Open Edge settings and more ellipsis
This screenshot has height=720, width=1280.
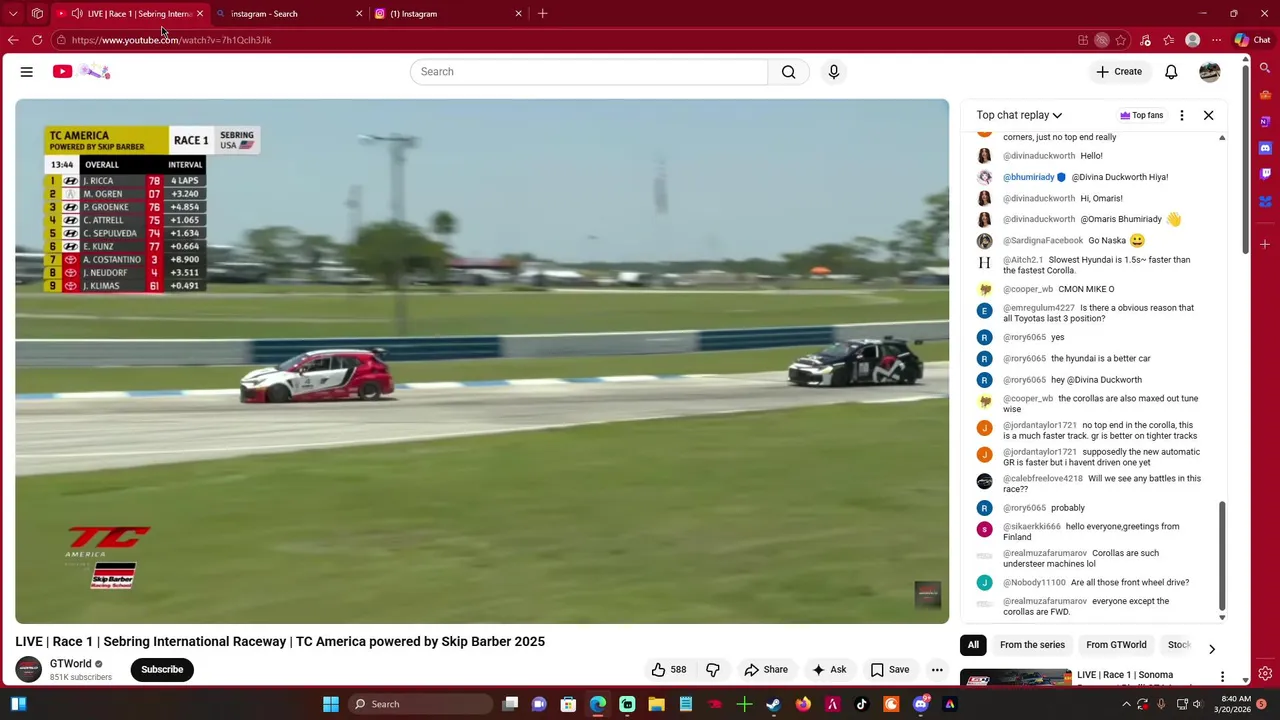pyautogui.click(x=1216, y=40)
